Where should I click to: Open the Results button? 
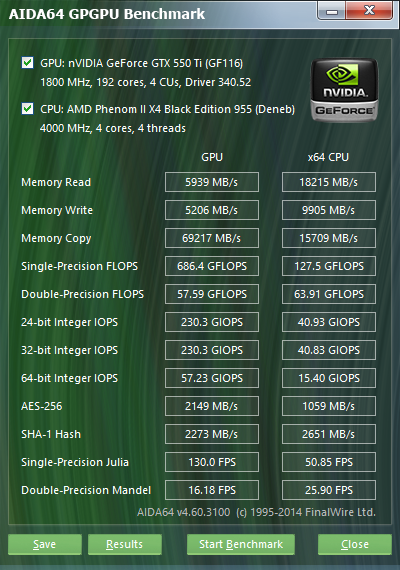[x=125, y=544]
